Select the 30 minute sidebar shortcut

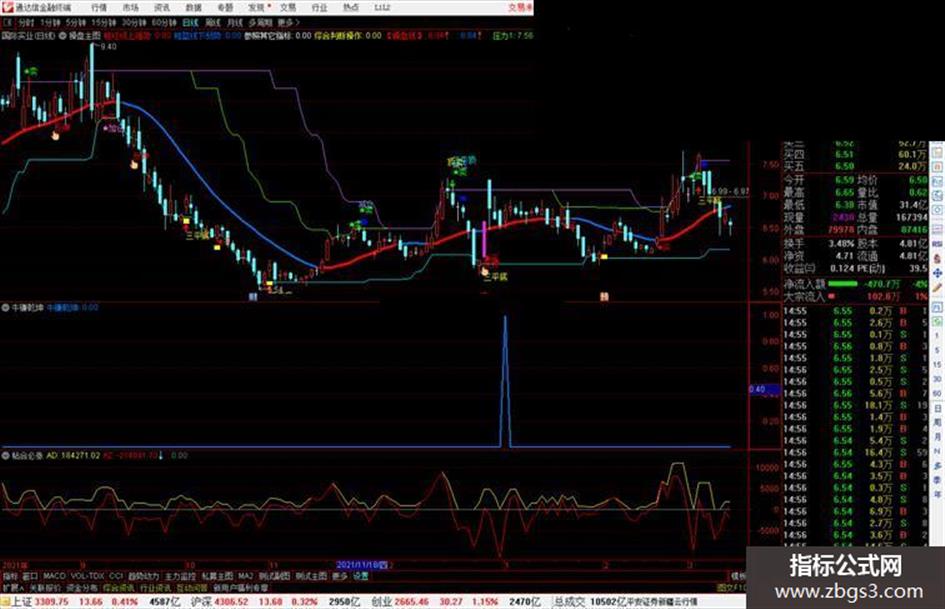(937, 379)
